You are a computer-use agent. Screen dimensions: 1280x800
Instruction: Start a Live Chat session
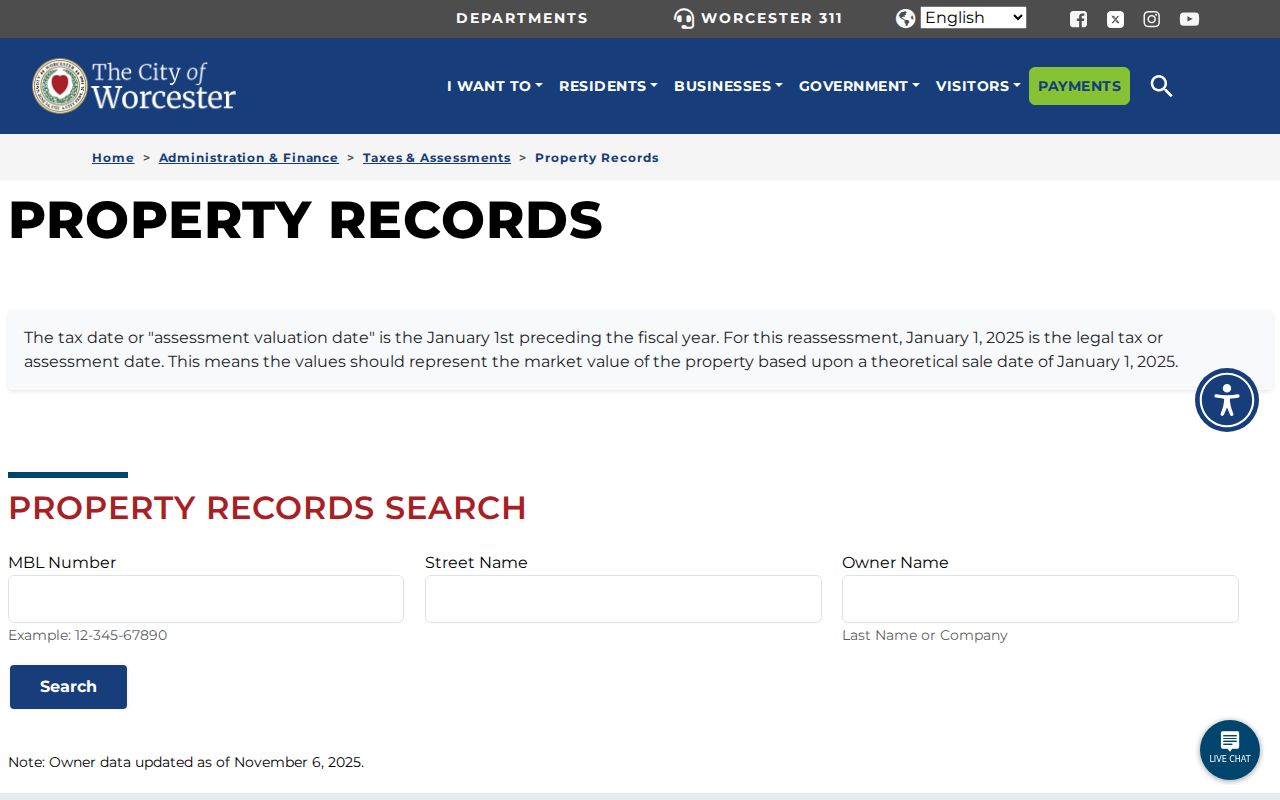click(x=1230, y=750)
